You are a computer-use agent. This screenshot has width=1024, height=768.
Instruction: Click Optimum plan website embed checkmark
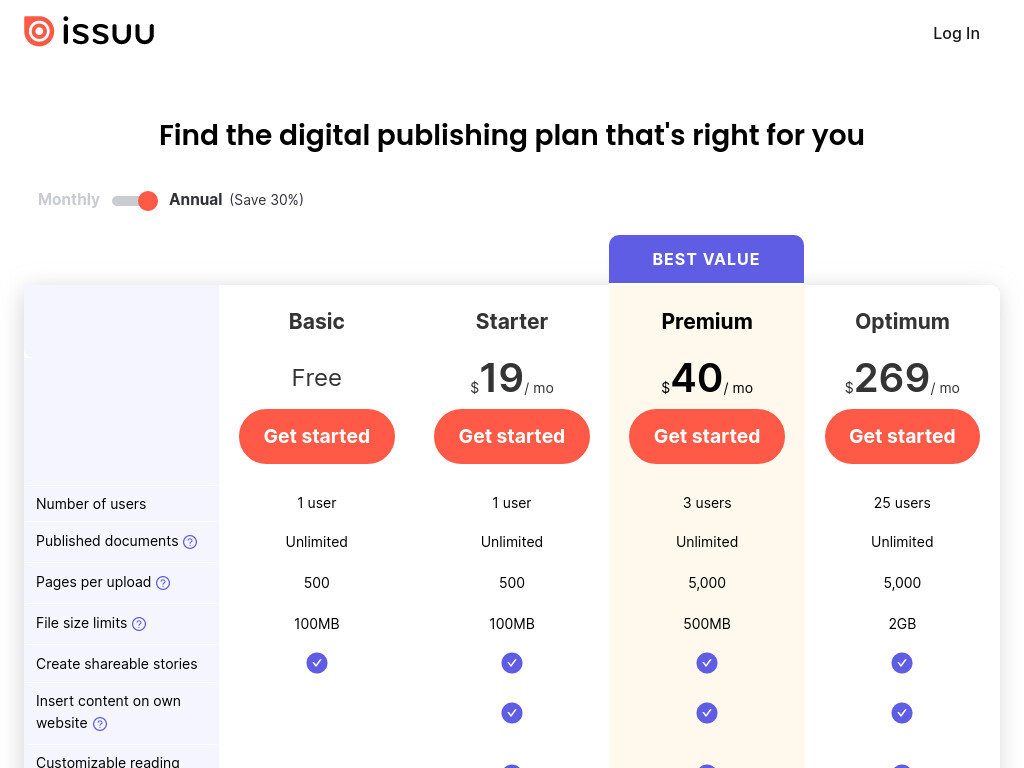click(x=902, y=712)
